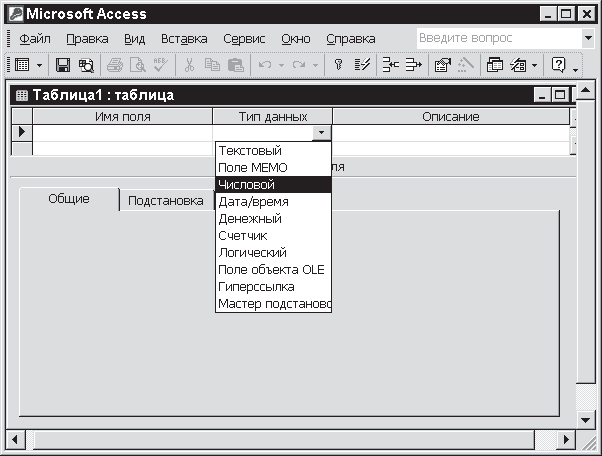The width and height of the screenshot is (602, 456).
Task: Click the Primary Key icon
Action: pos(340,65)
